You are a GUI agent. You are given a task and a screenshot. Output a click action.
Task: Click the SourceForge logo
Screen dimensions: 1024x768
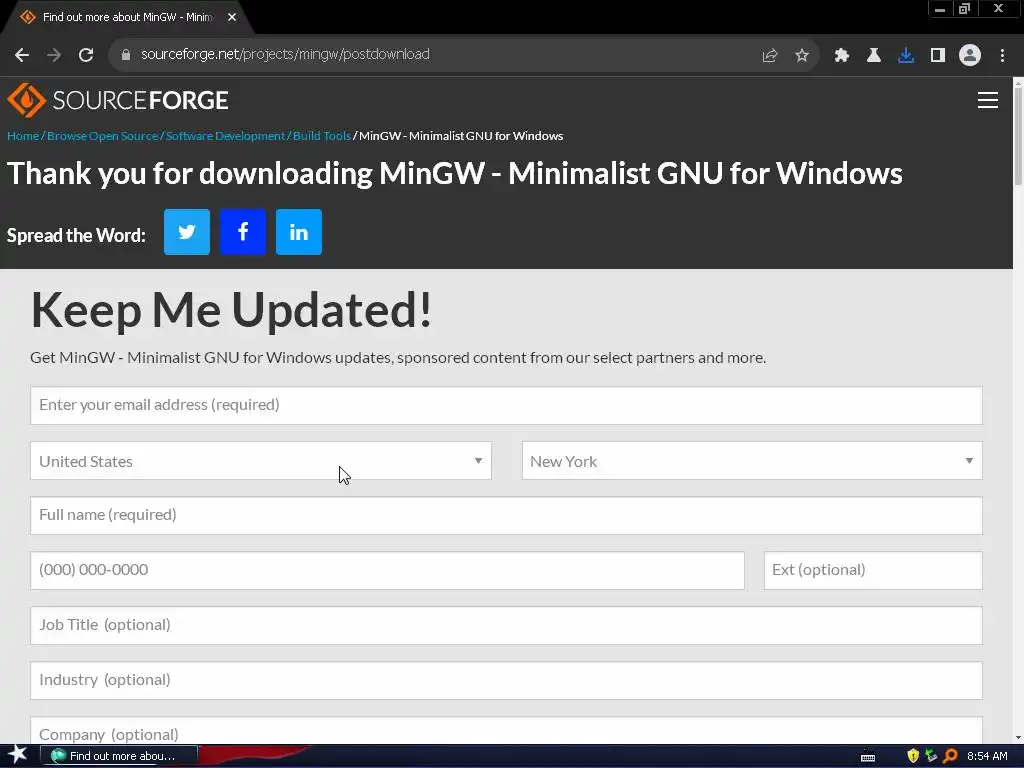coord(118,100)
